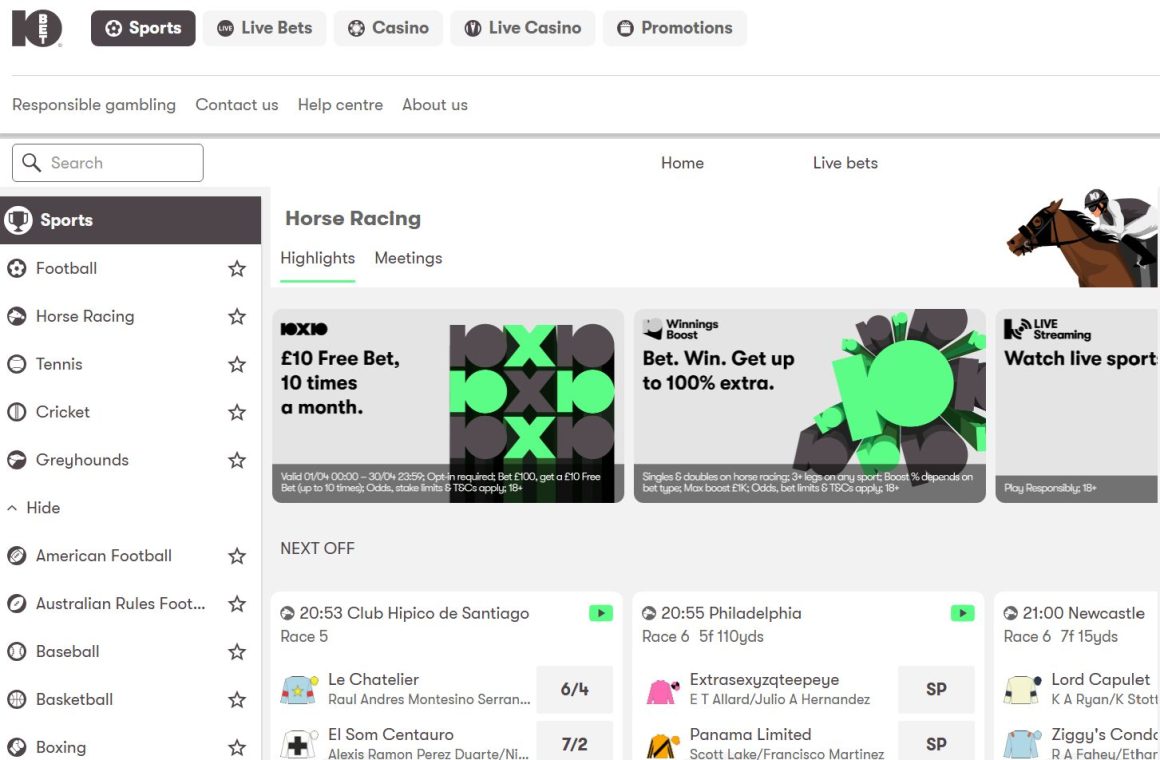Bet on El Som Centauro at 7/2
This screenshot has height=760, width=1160.
pyautogui.click(x=575, y=741)
